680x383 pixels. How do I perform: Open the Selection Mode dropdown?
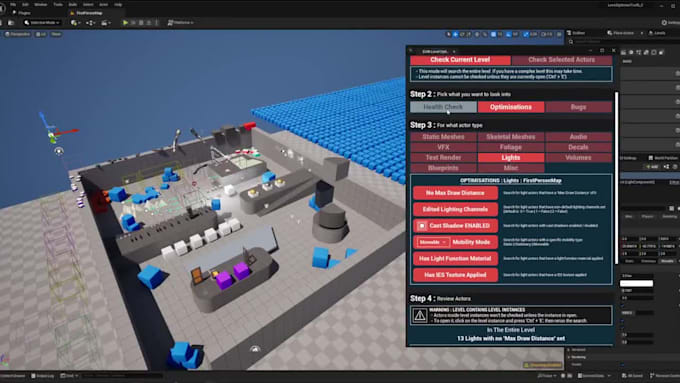42,23
